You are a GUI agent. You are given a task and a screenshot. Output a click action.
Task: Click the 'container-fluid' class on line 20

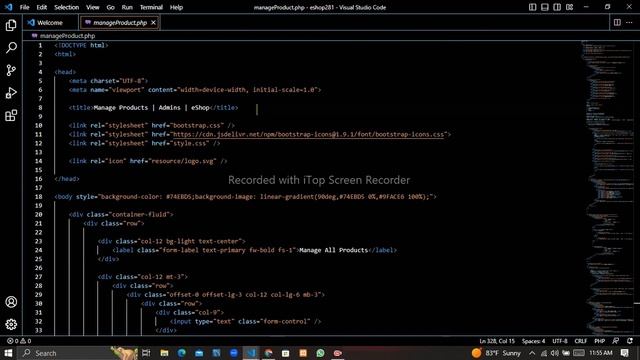pos(139,215)
